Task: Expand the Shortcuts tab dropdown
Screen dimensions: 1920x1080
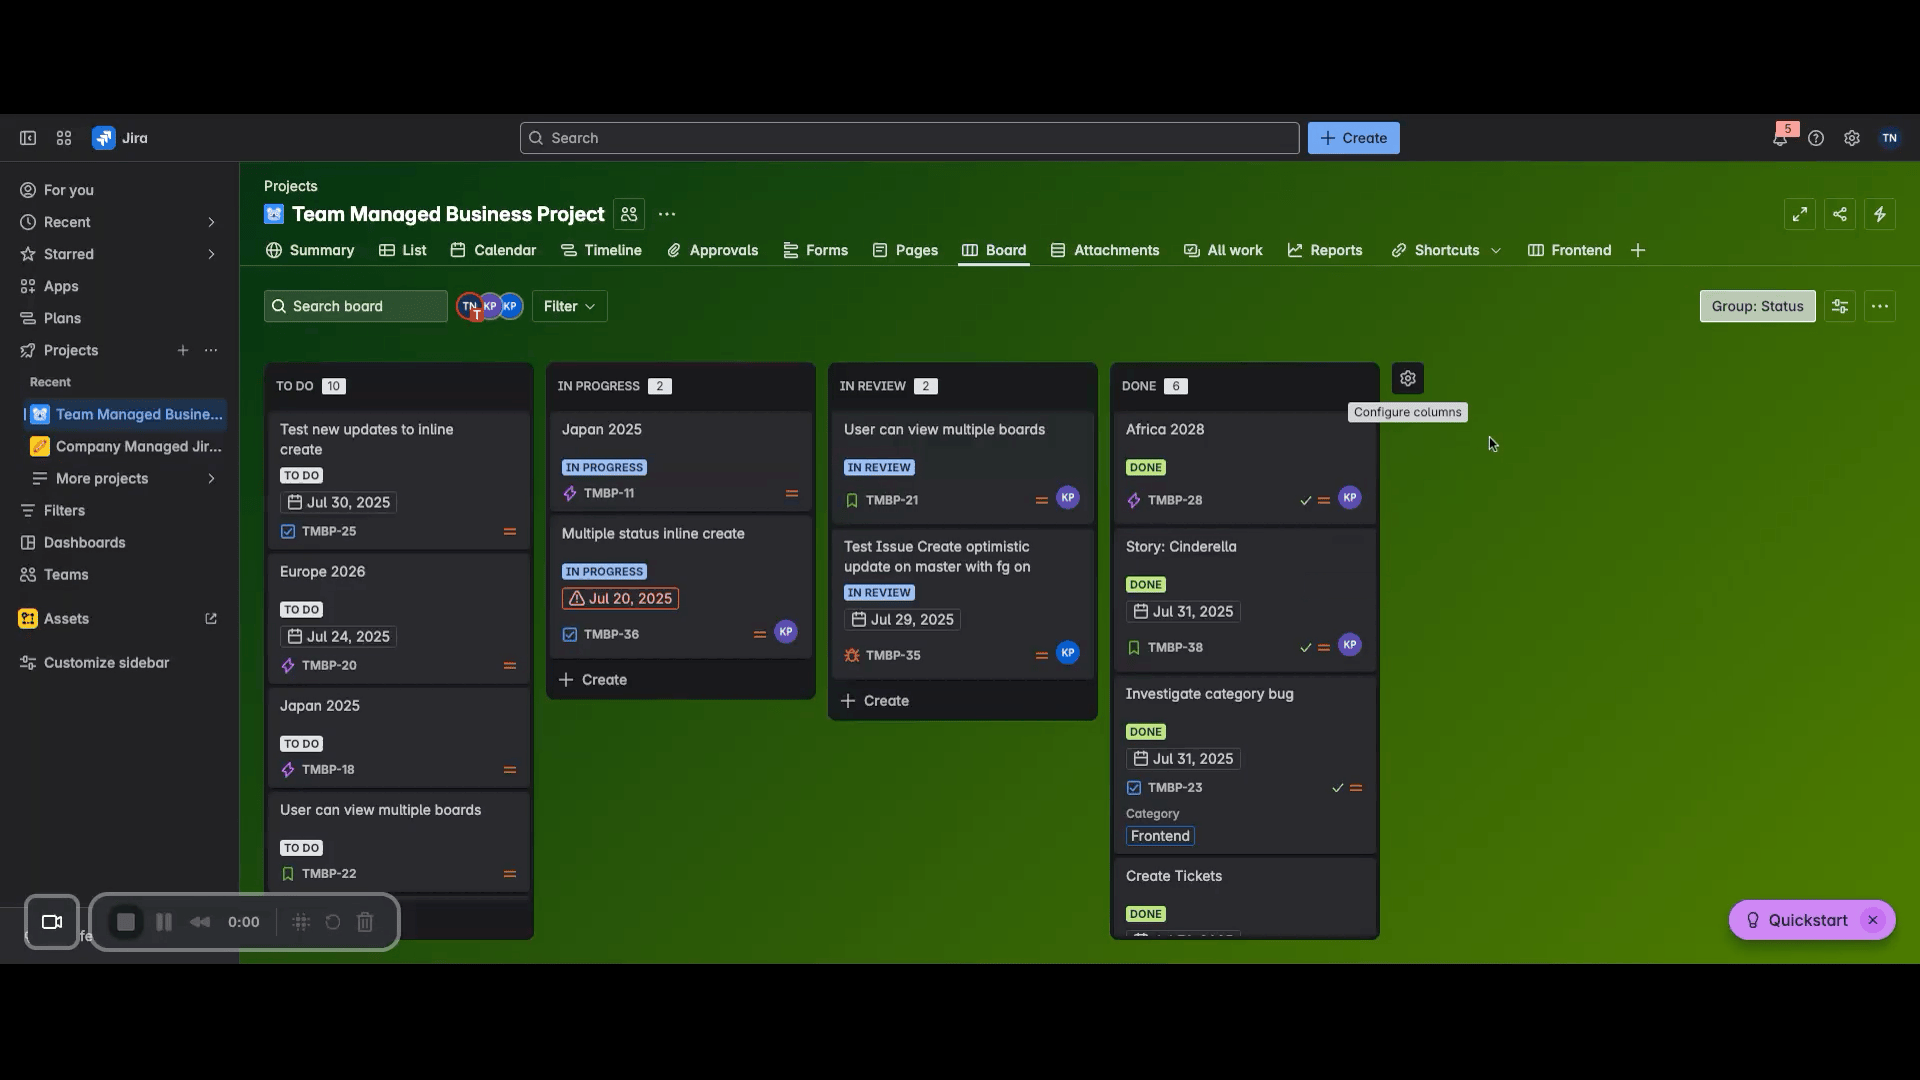Action: click(x=1496, y=251)
